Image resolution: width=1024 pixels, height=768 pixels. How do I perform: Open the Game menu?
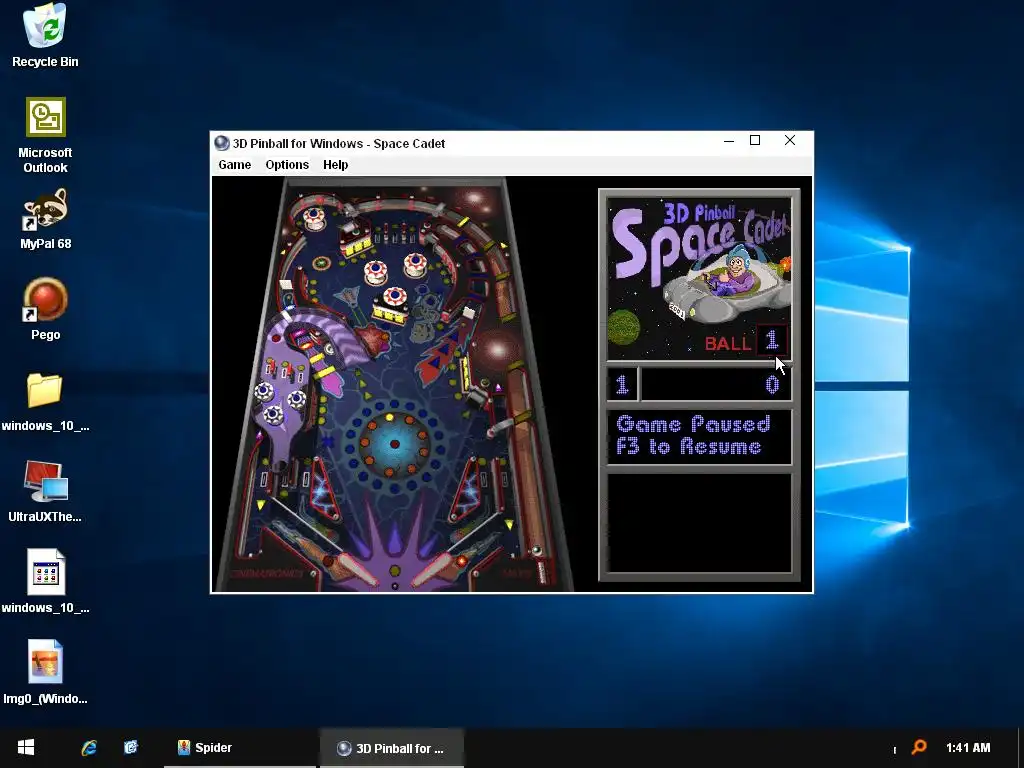pos(234,165)
